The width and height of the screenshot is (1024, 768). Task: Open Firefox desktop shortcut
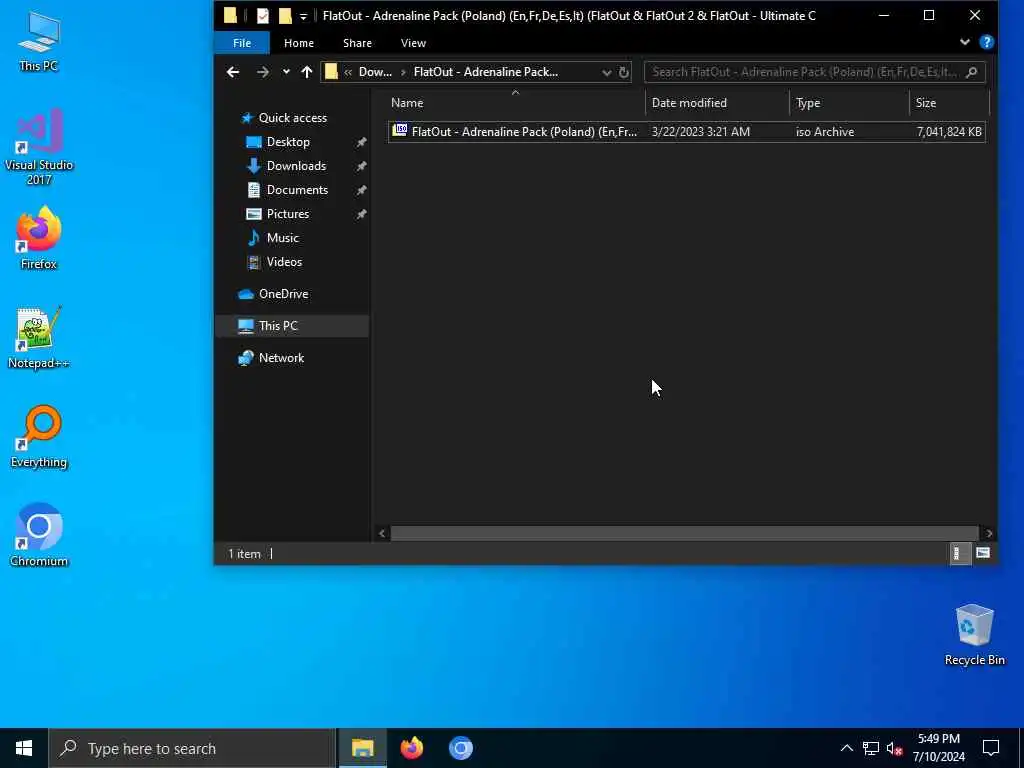[x=39, y=237]
